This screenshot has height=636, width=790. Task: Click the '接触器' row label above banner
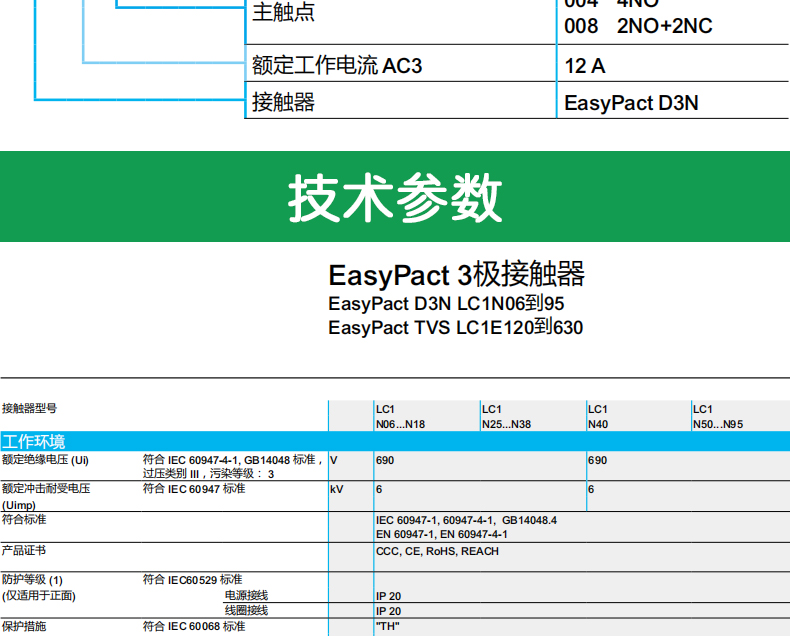point(283,102)
